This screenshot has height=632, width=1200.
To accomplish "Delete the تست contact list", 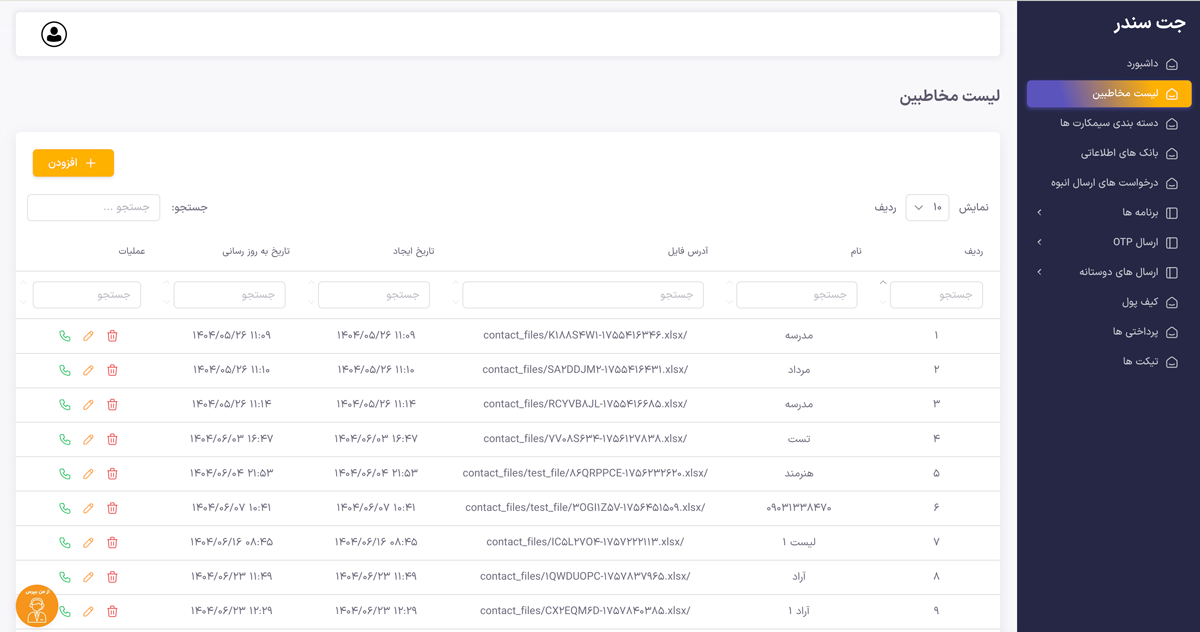I will coord(112,439).
